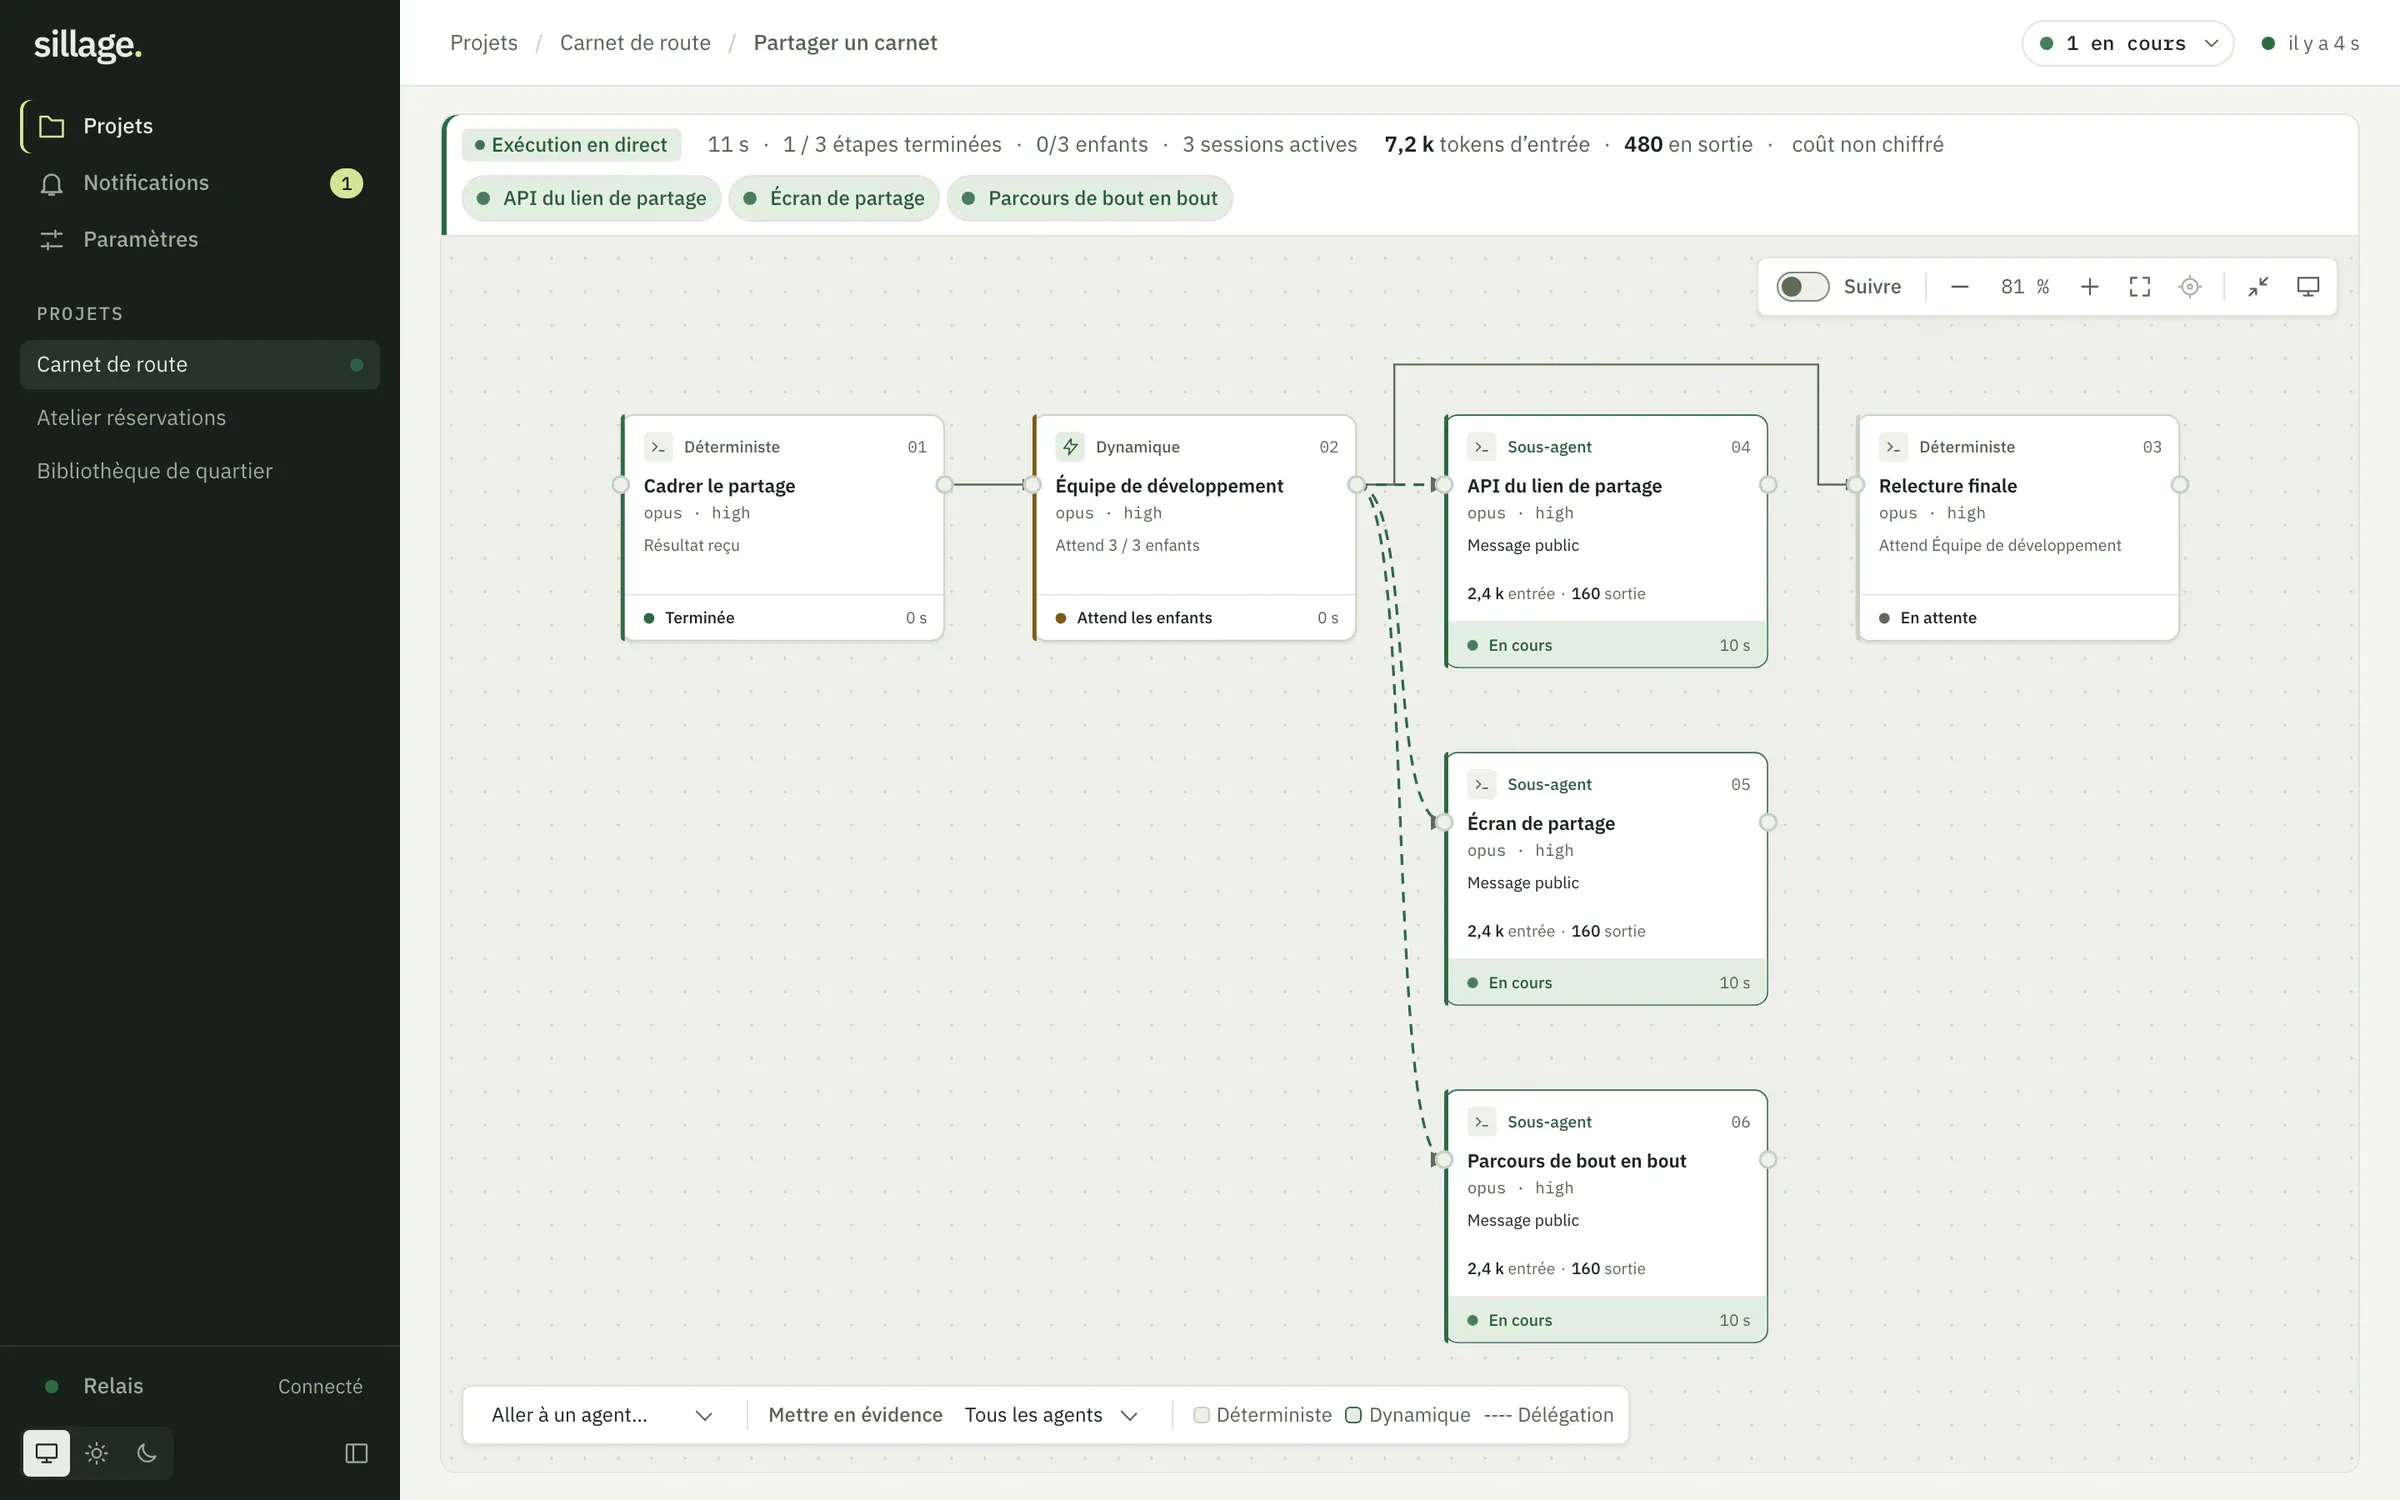This screenshot has width=2400, height=1500.
Task: Click 'API du lien de partage' session chip
Action: [x=592, y=198]
